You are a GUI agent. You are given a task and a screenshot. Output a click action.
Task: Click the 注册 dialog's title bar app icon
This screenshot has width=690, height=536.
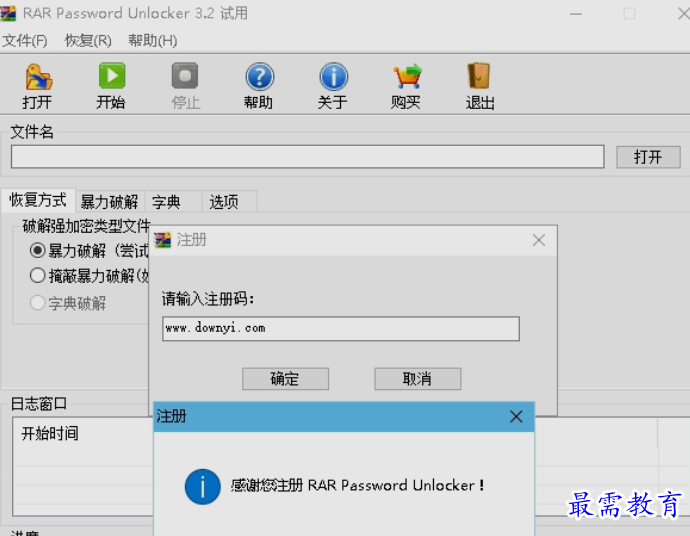point(162,240)
